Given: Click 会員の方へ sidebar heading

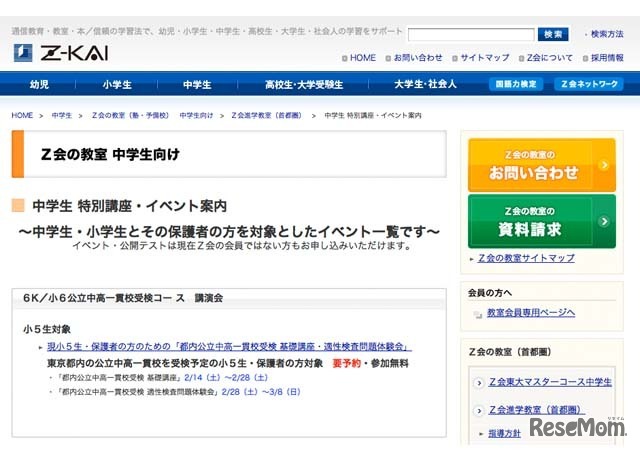Looking at the screenshot, I should point(490,293).
